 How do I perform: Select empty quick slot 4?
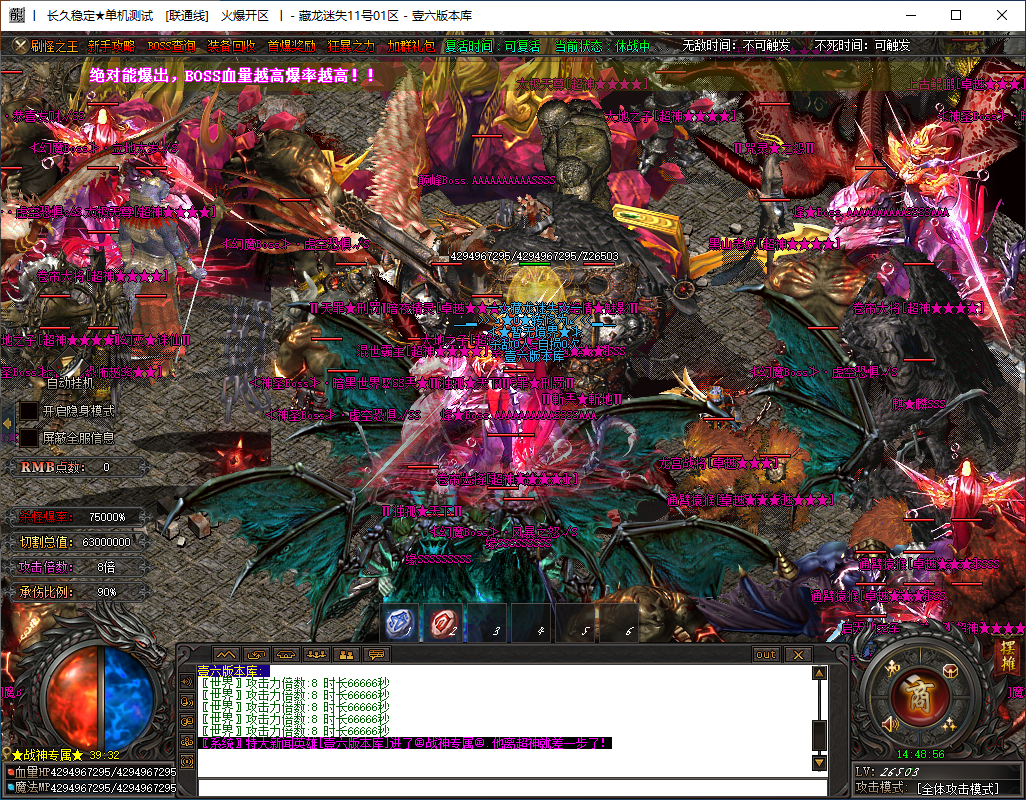tap(531, 622)
